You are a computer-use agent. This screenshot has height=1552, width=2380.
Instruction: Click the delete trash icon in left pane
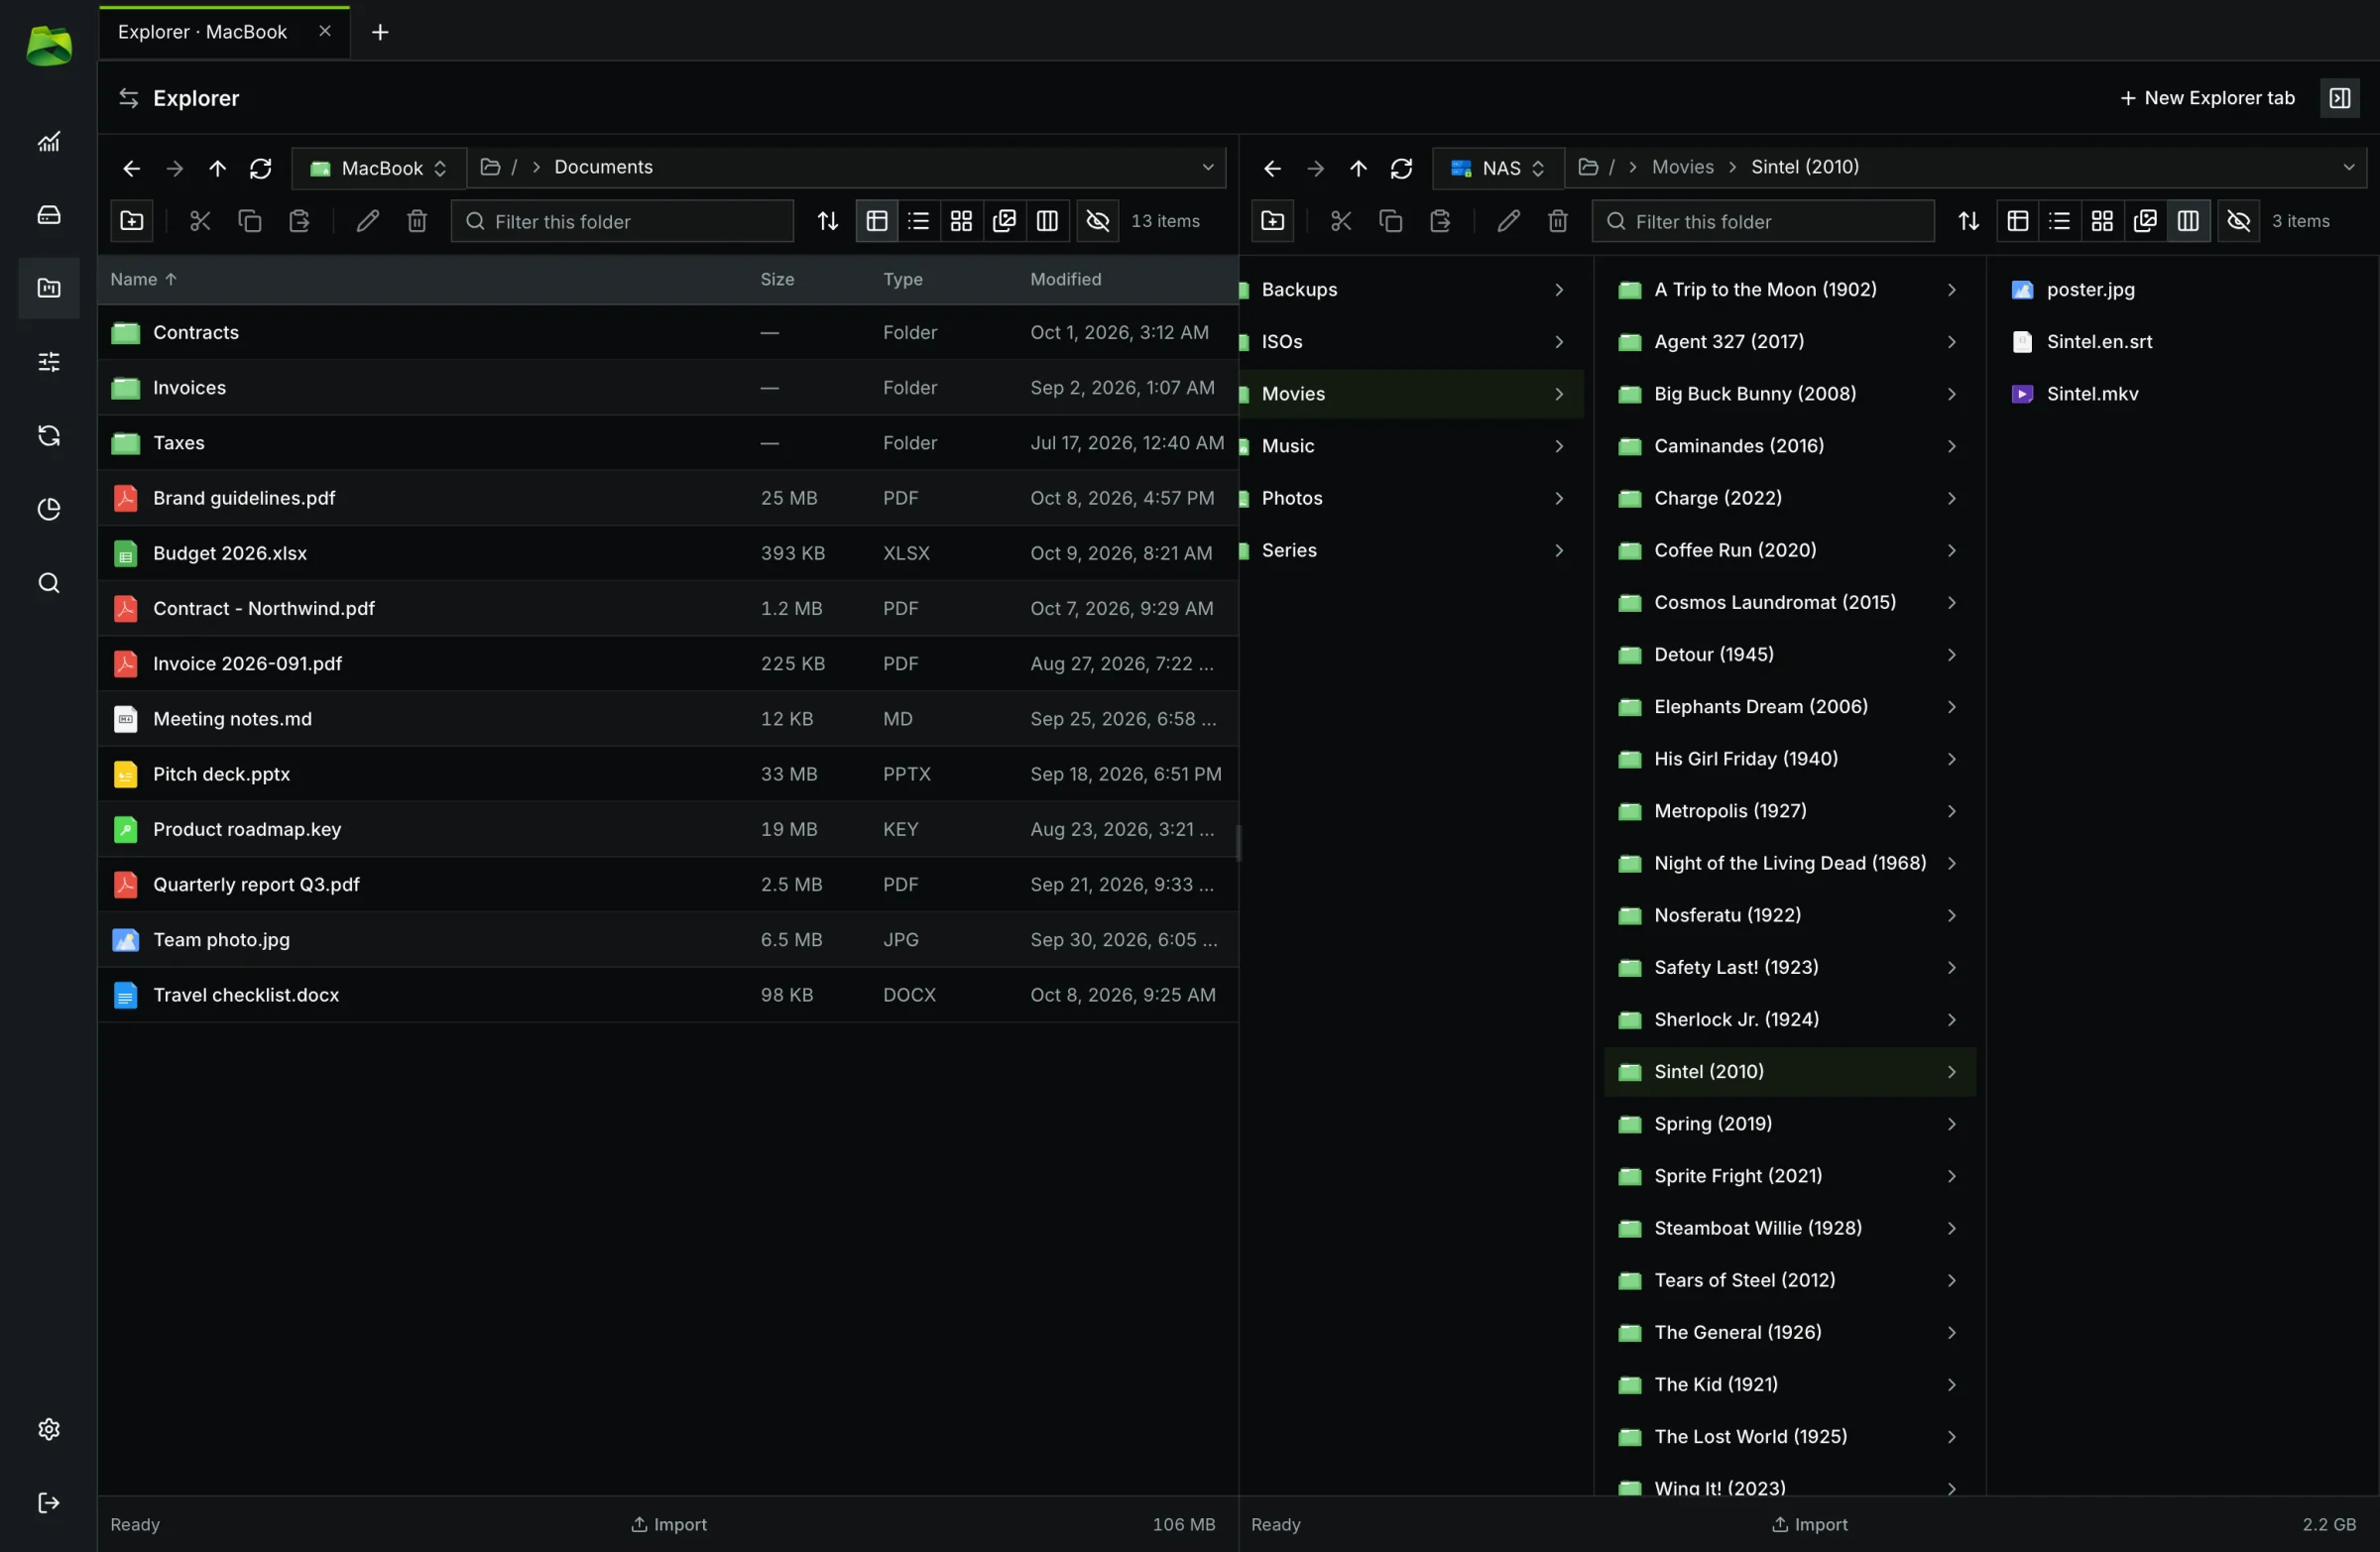tap(417, 221)
